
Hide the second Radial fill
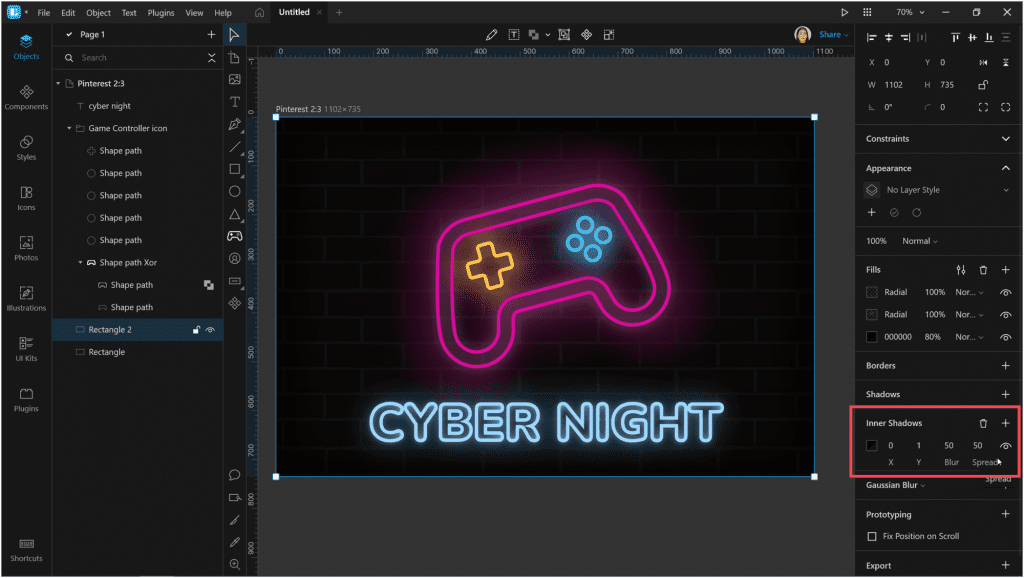click(1006, 315)
